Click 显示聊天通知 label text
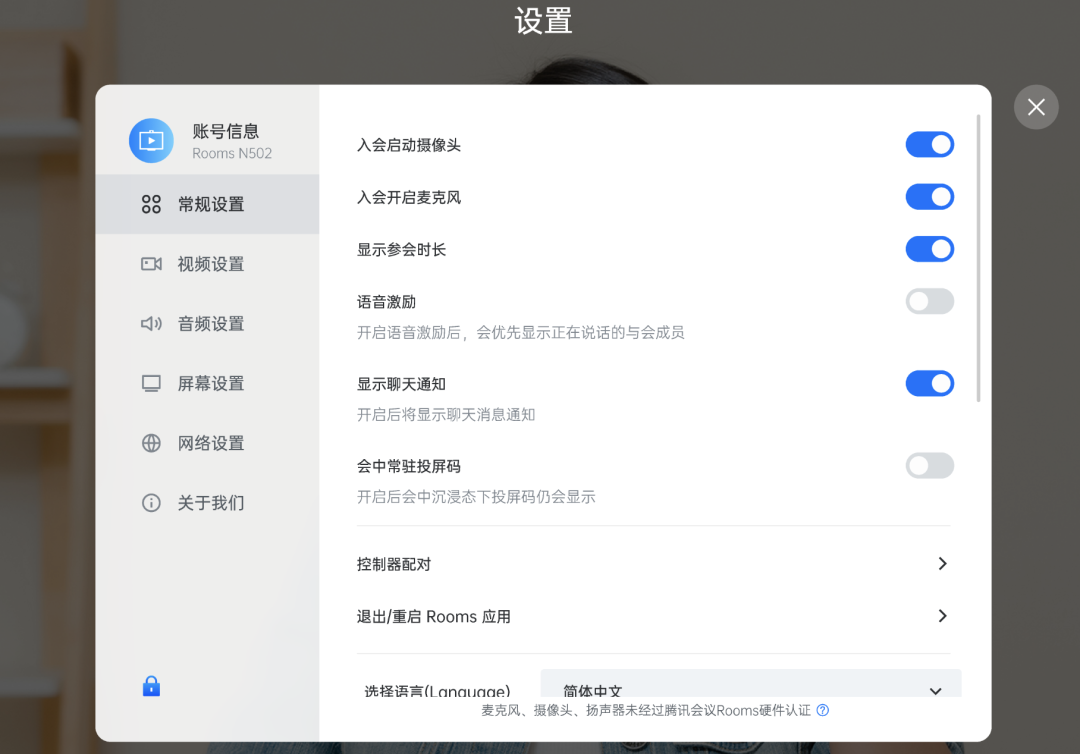1080x754 pixels. pos(402,384)
